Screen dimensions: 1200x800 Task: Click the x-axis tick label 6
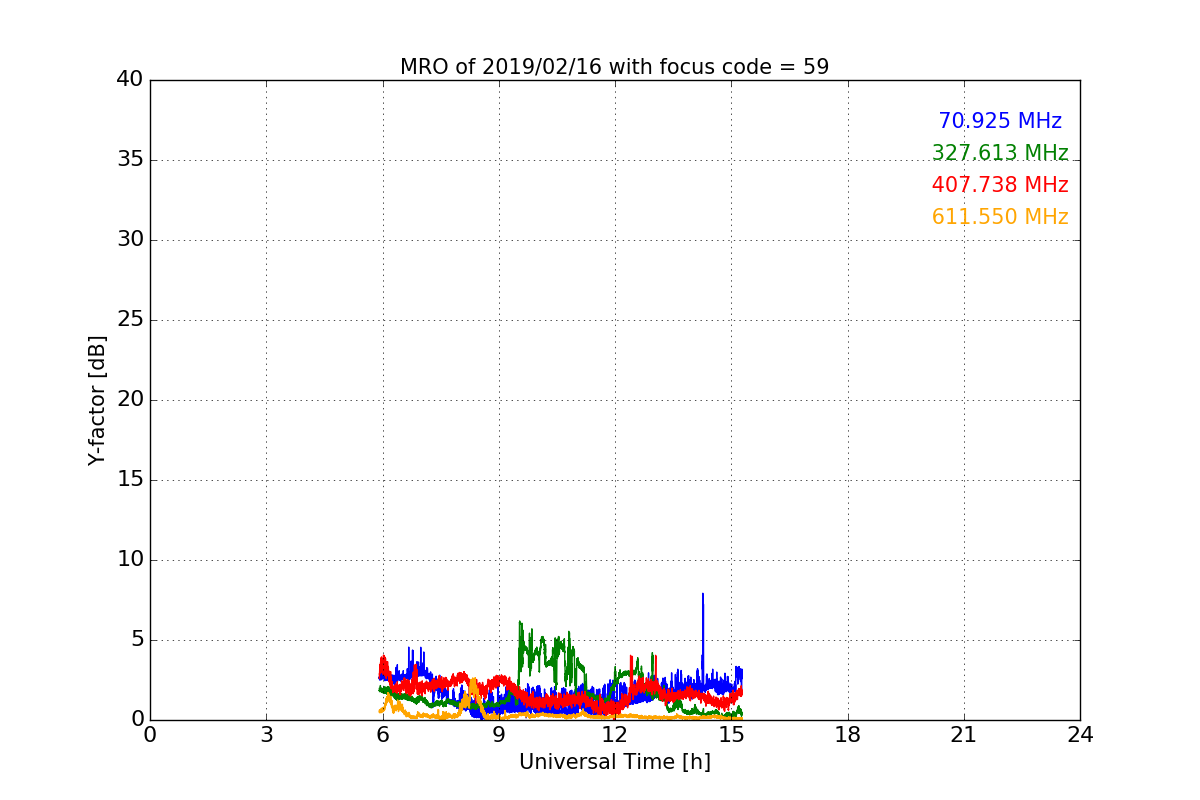[x=383, y=736]
